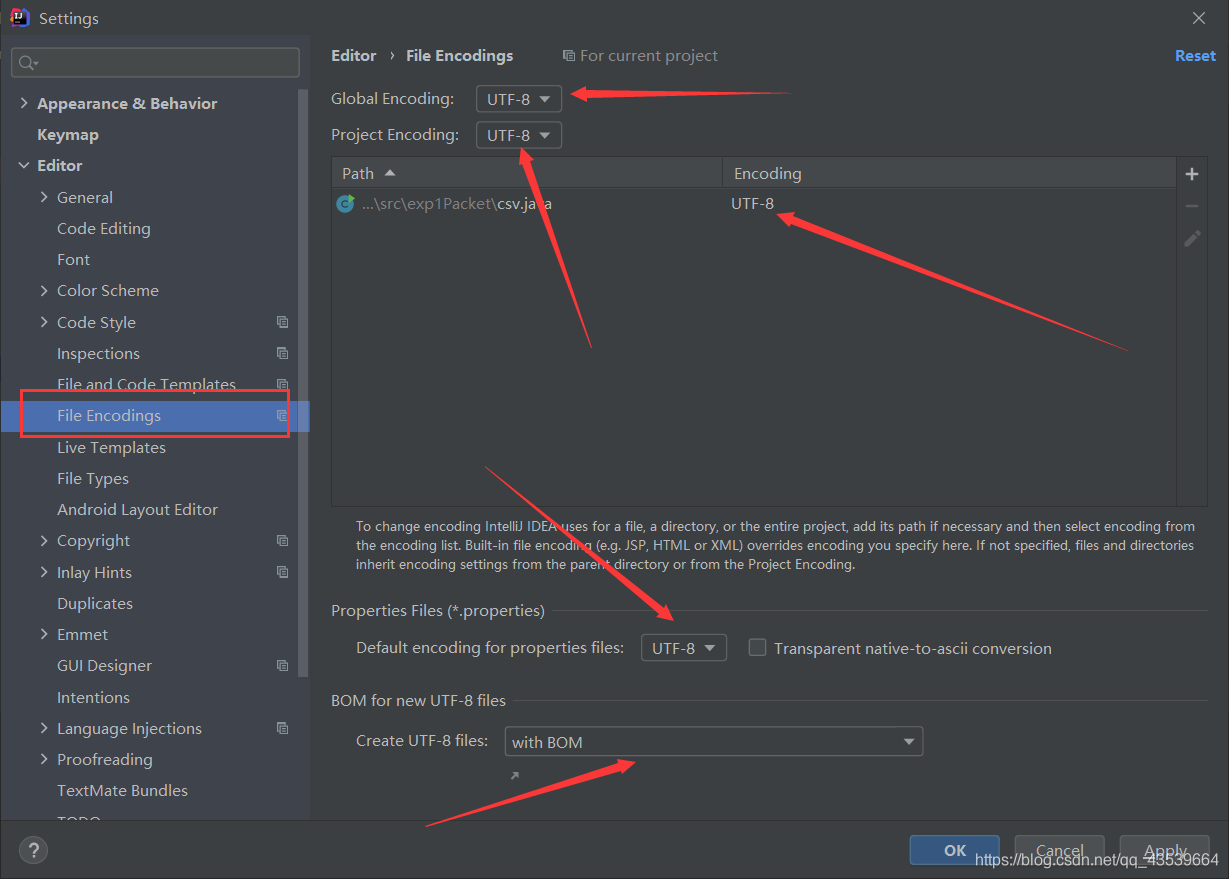The width and height of the screenshot is (1229, 879).
Task: Click the Path column header
Action: (527, 173)
